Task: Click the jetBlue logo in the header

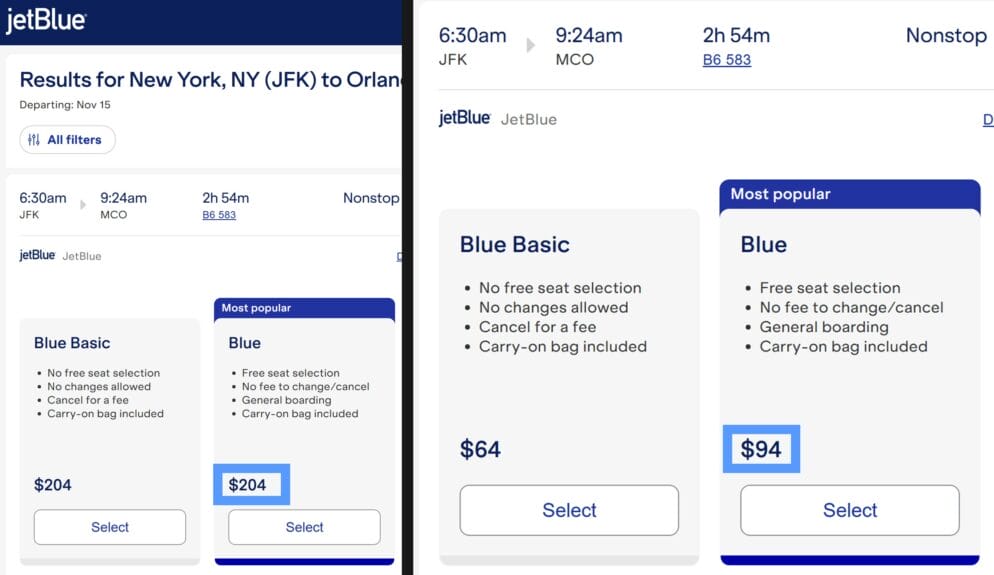Action: point(46,21)
